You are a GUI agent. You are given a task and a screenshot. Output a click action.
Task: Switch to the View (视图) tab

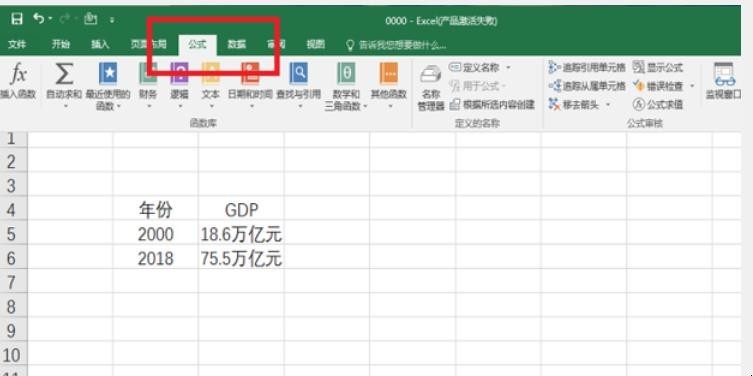(x=315, y=45)
